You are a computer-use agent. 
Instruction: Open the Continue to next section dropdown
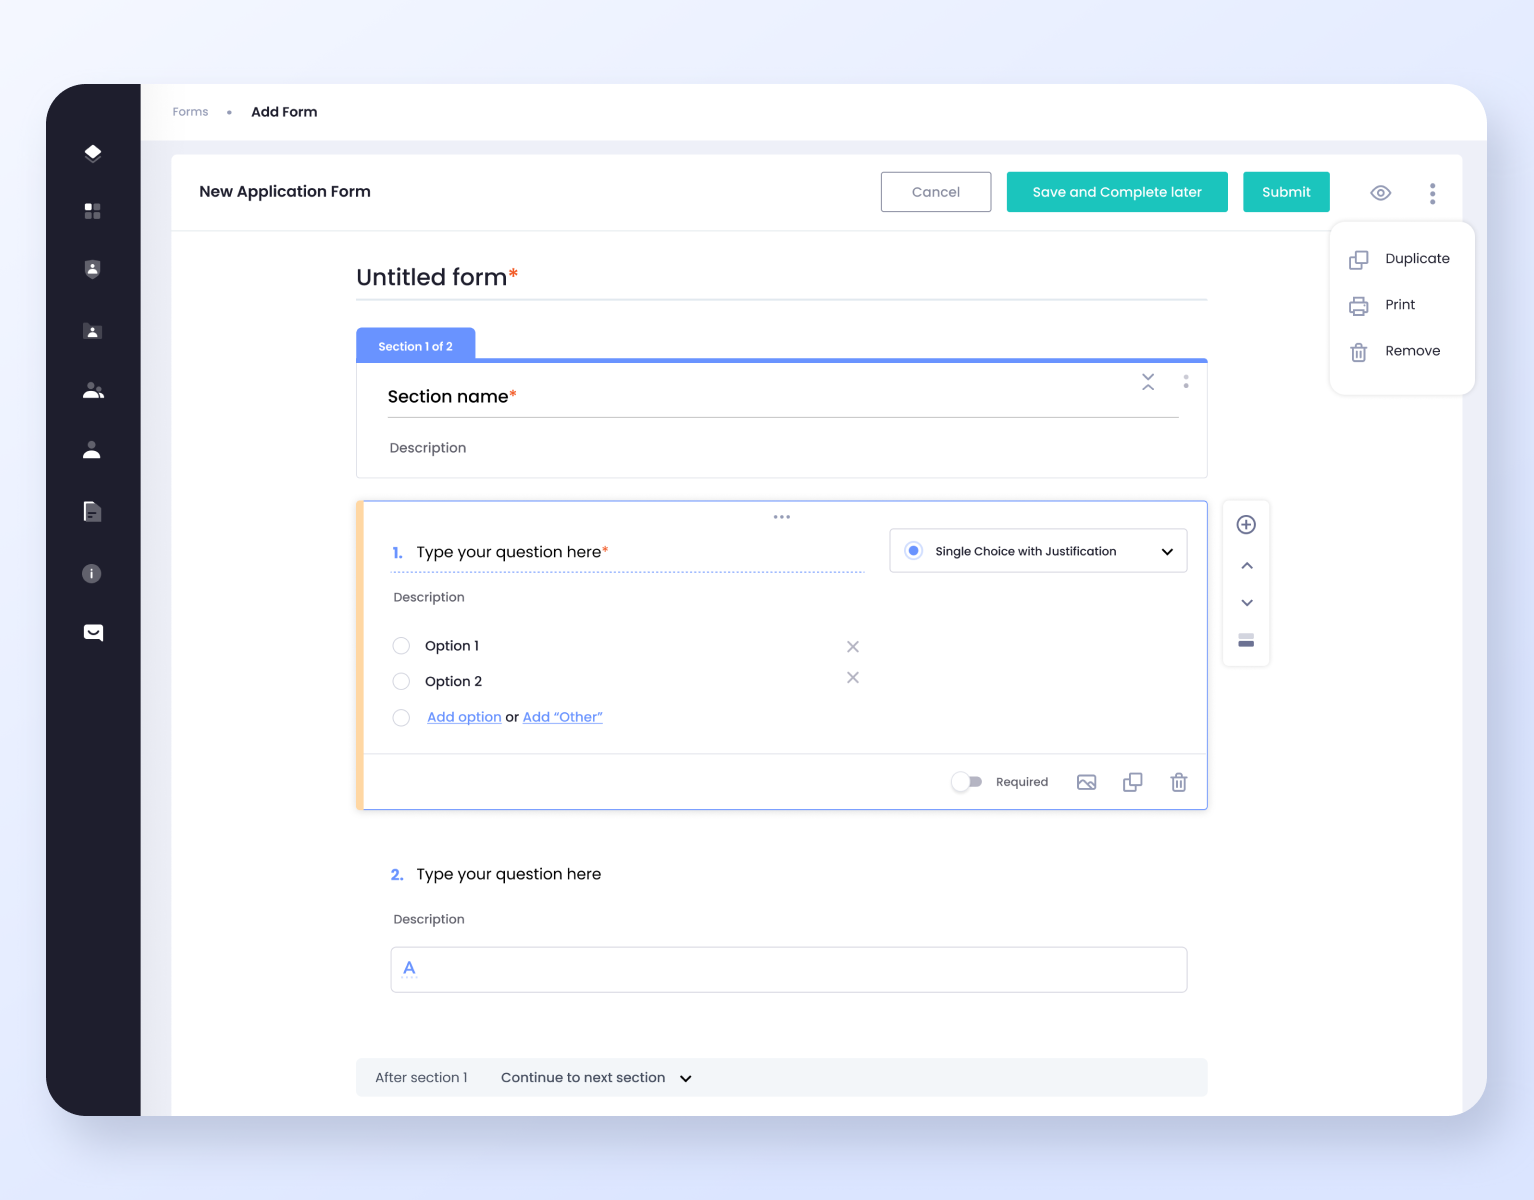point(597,1078)
